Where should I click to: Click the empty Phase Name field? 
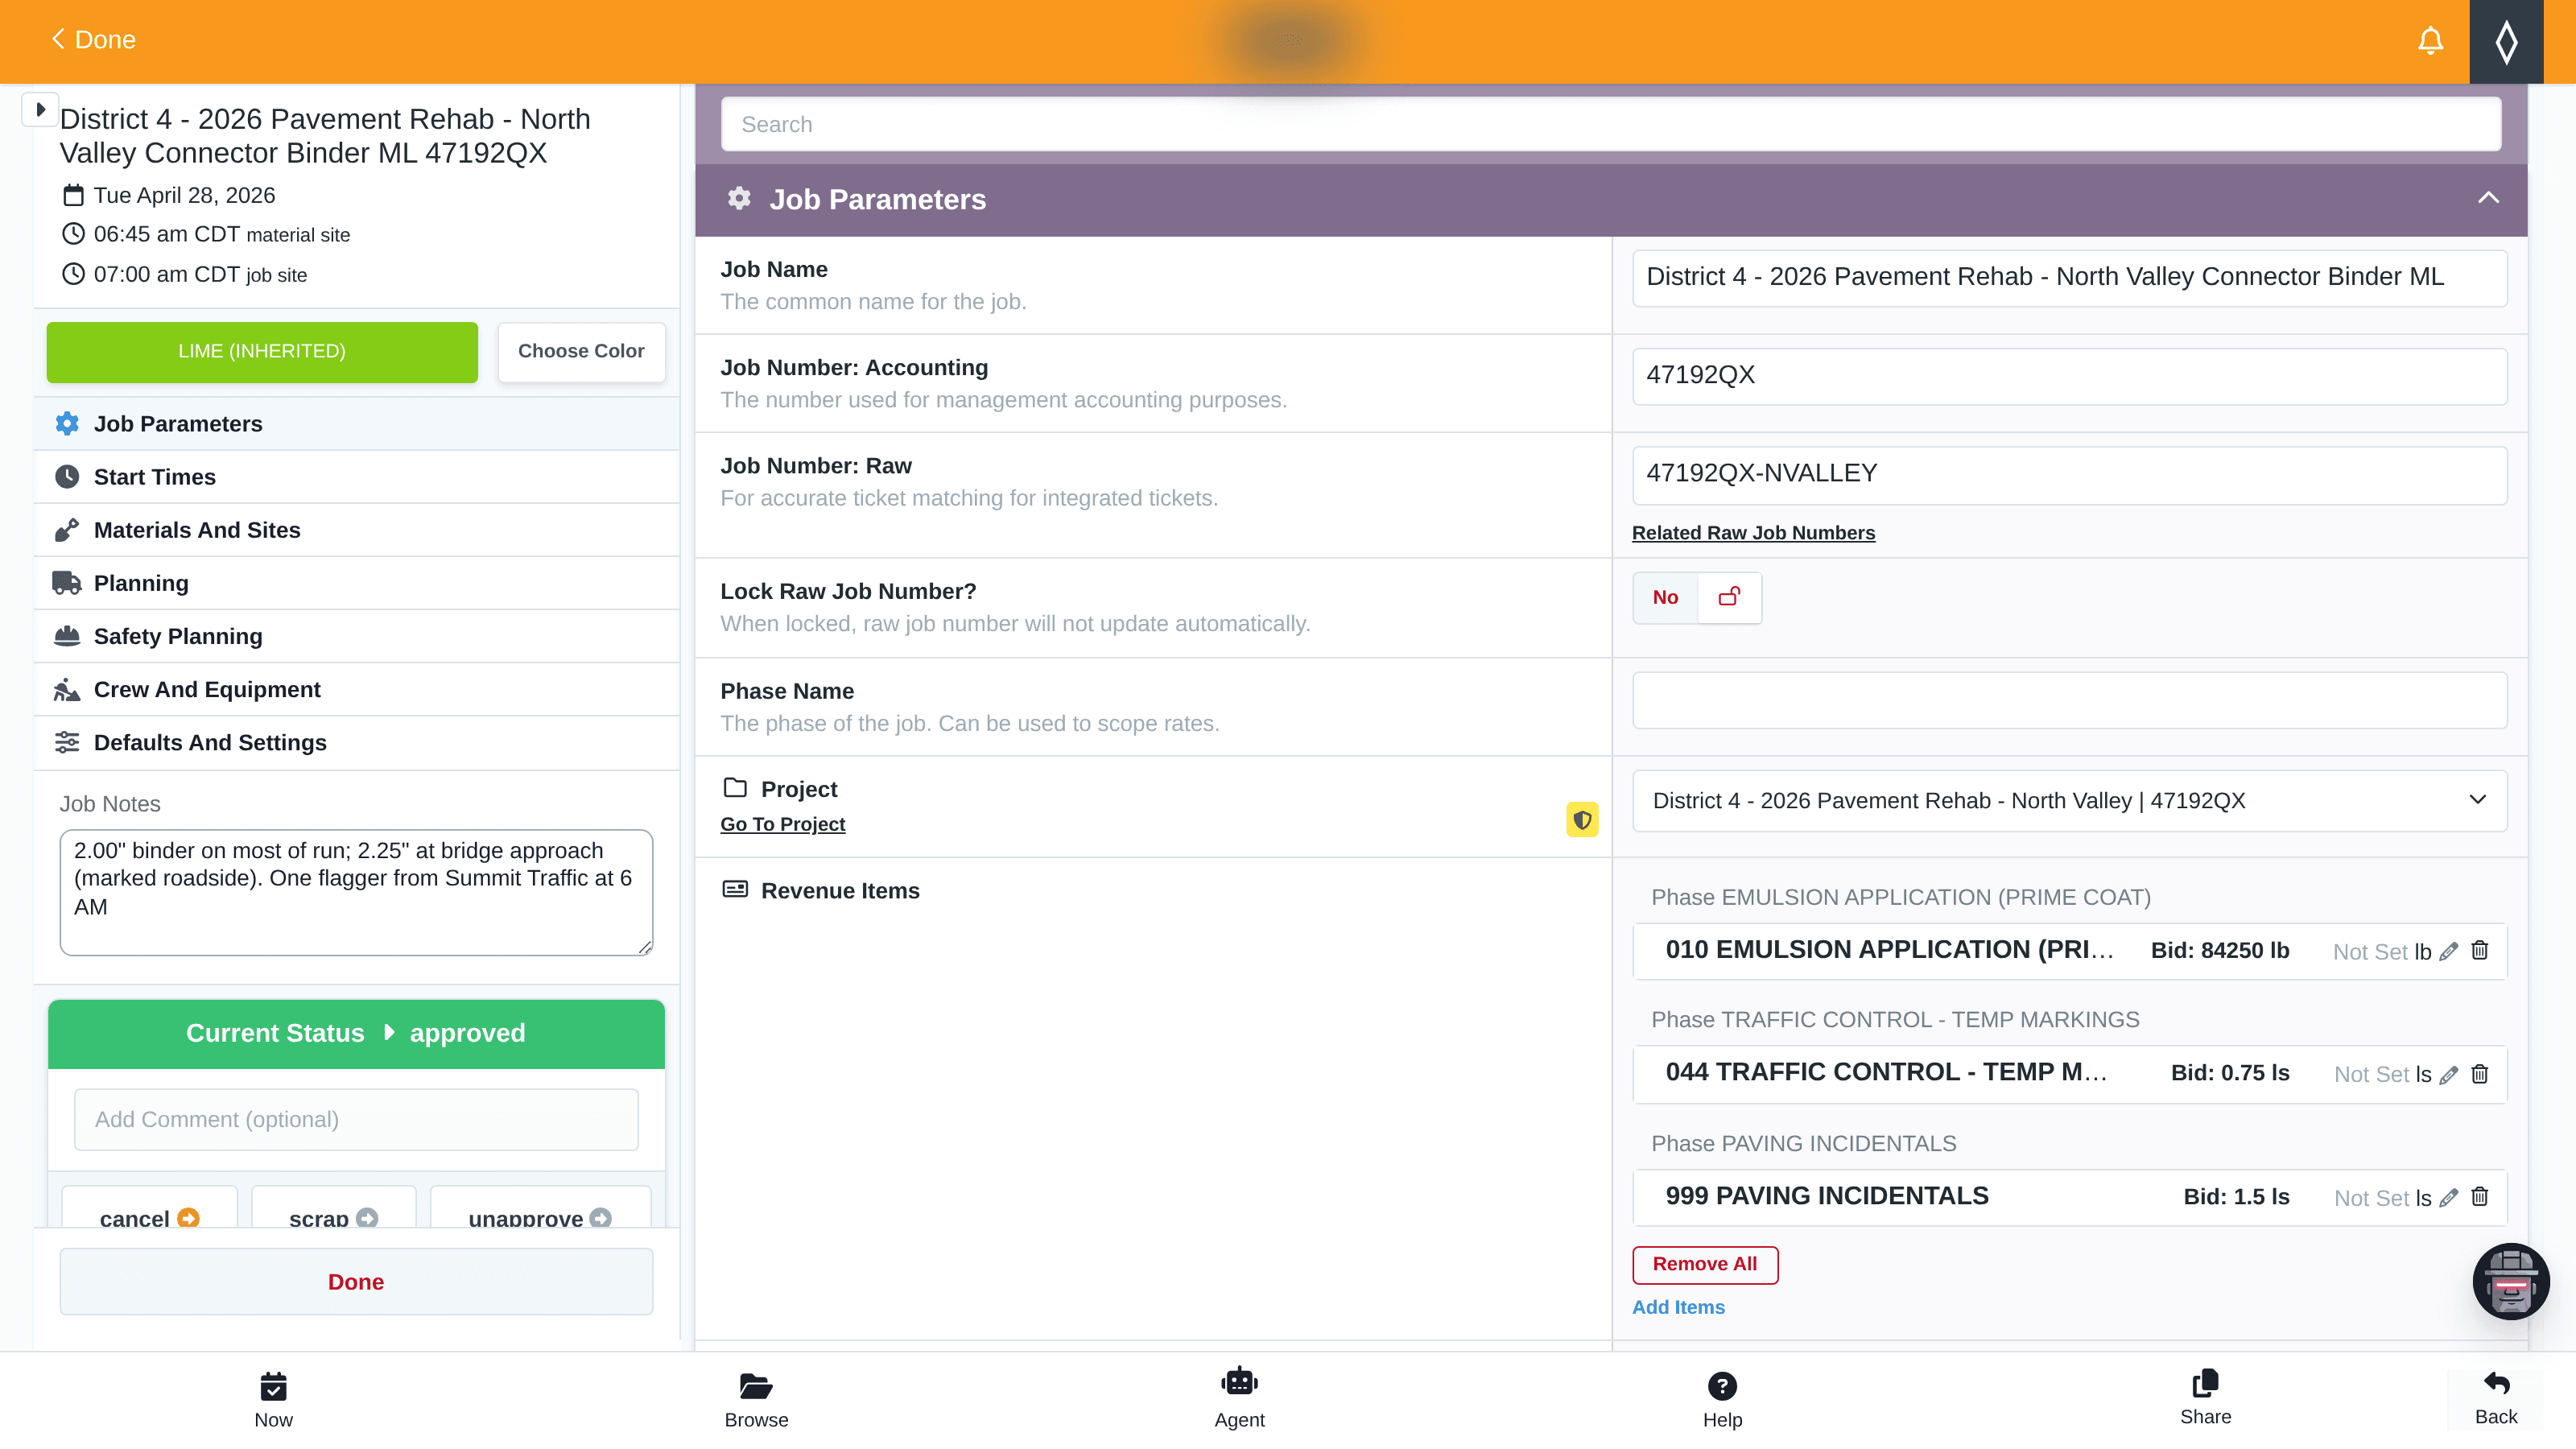[x=2069, y=700]
